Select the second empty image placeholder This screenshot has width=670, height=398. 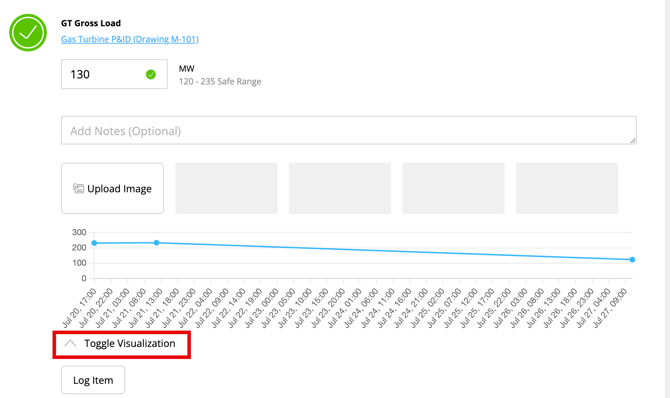tap(340, 188)
